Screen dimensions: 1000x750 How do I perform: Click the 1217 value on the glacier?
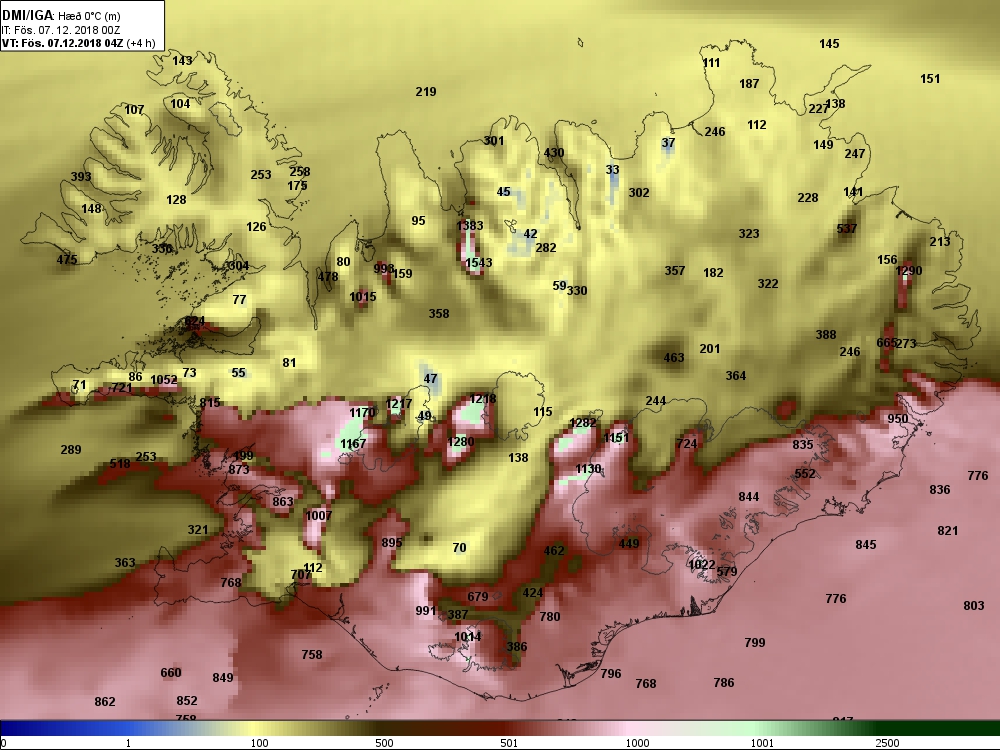399,404
